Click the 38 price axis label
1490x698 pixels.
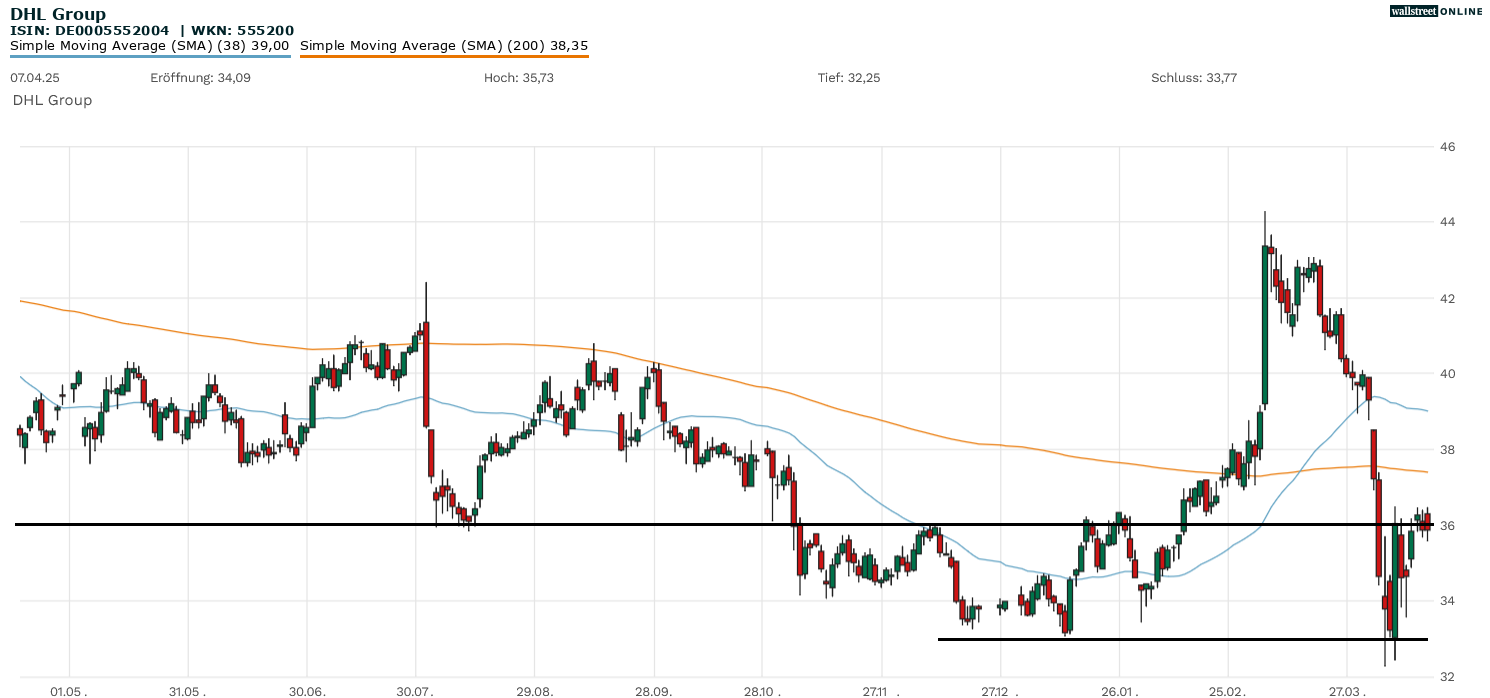[x=1447, y=450]
